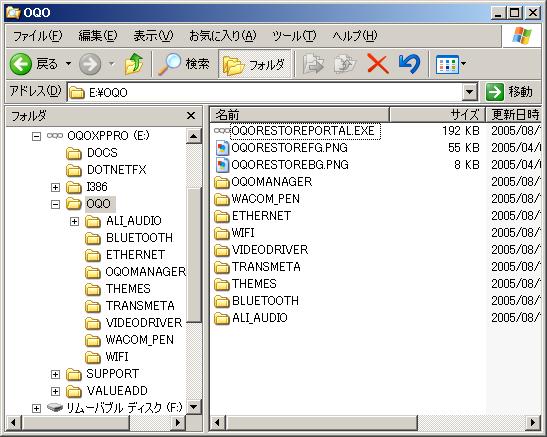Sort by the Name (名前) column header
Viewport: 547px width, 437px height.
(299, 114)
